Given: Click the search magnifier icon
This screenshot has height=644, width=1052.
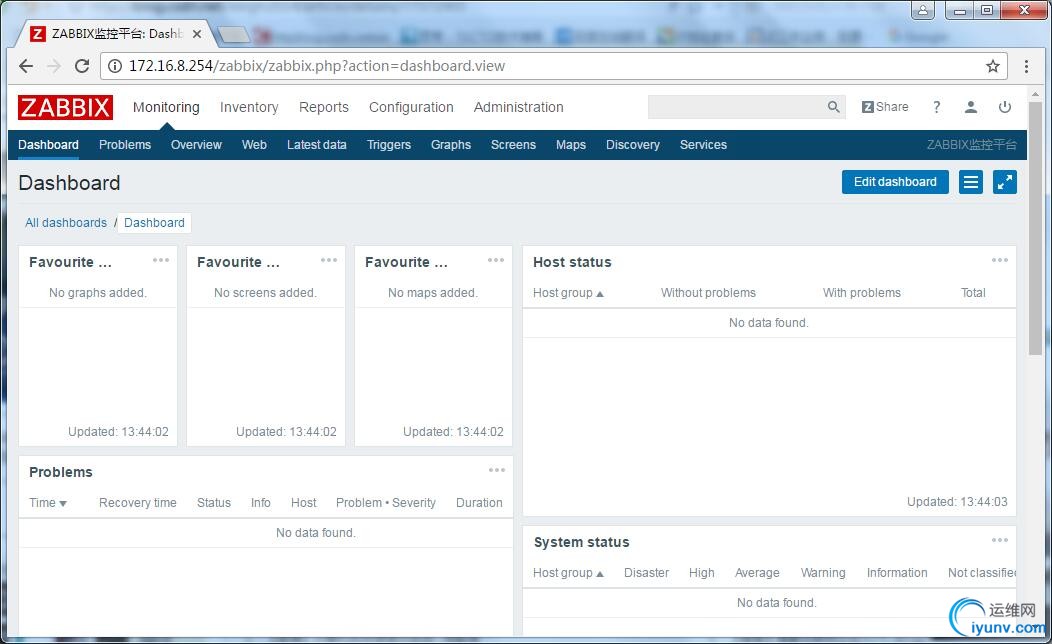Looking at the screenshot, I should pyautogui.click(x=833, y=107).
